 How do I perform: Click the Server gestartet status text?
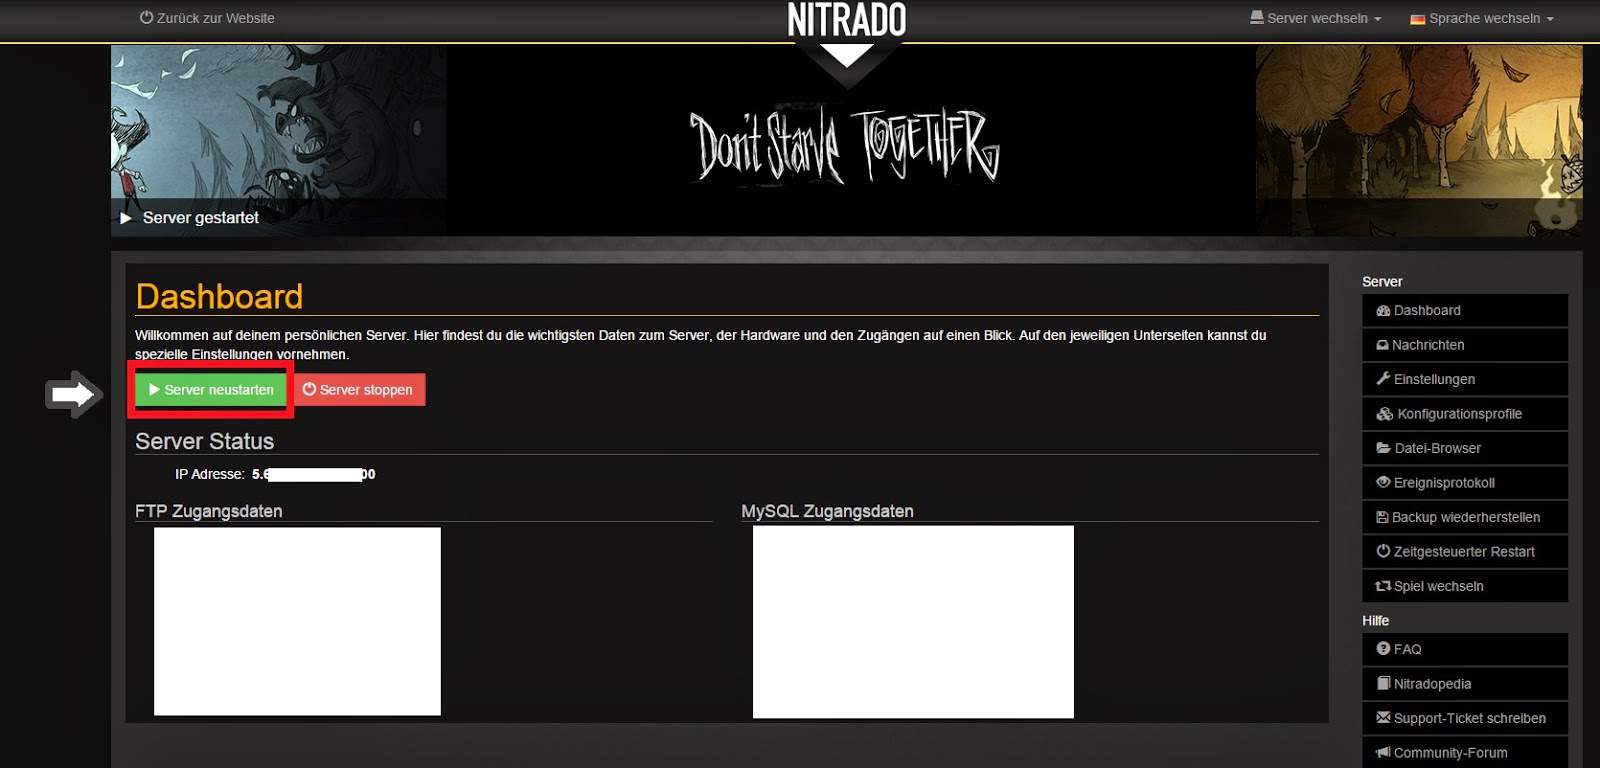200,218
